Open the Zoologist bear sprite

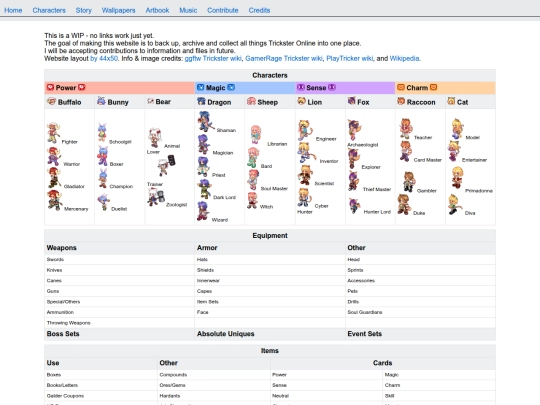coord(156,197)
